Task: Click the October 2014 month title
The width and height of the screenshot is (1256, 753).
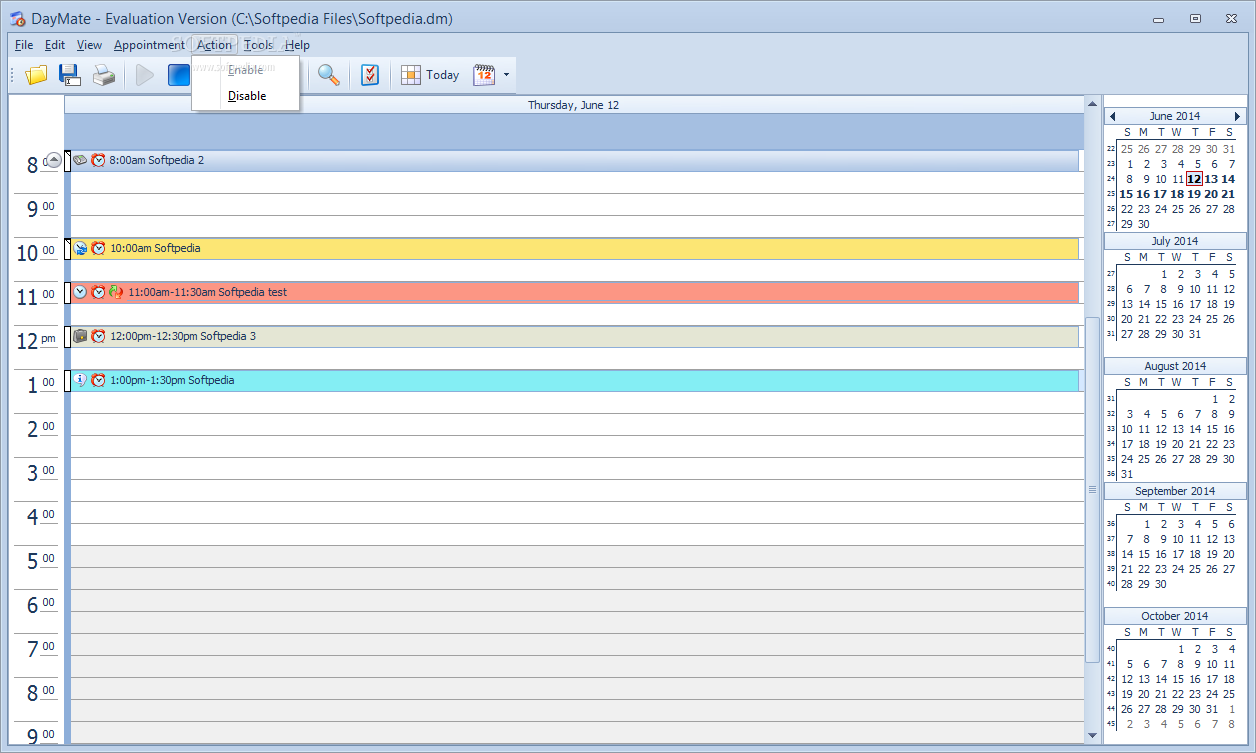Action: [x=1175, y=616]
